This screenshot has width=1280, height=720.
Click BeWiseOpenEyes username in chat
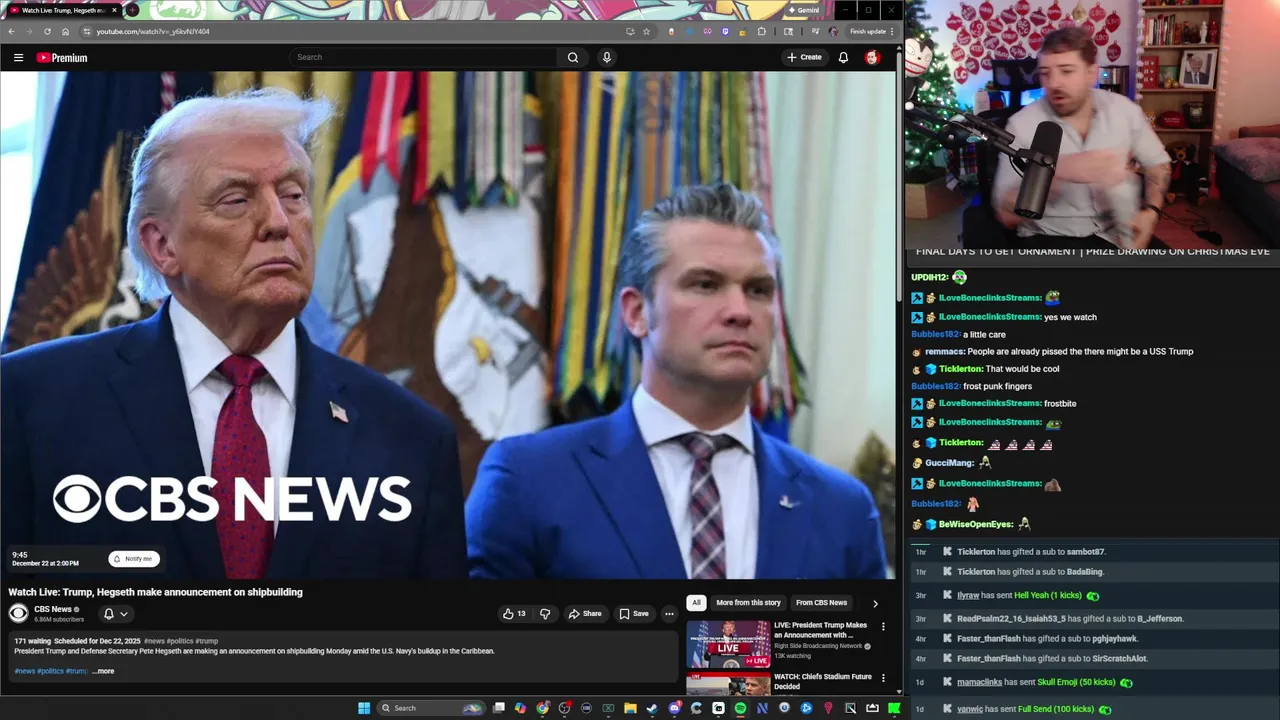(x=976, y=524)
